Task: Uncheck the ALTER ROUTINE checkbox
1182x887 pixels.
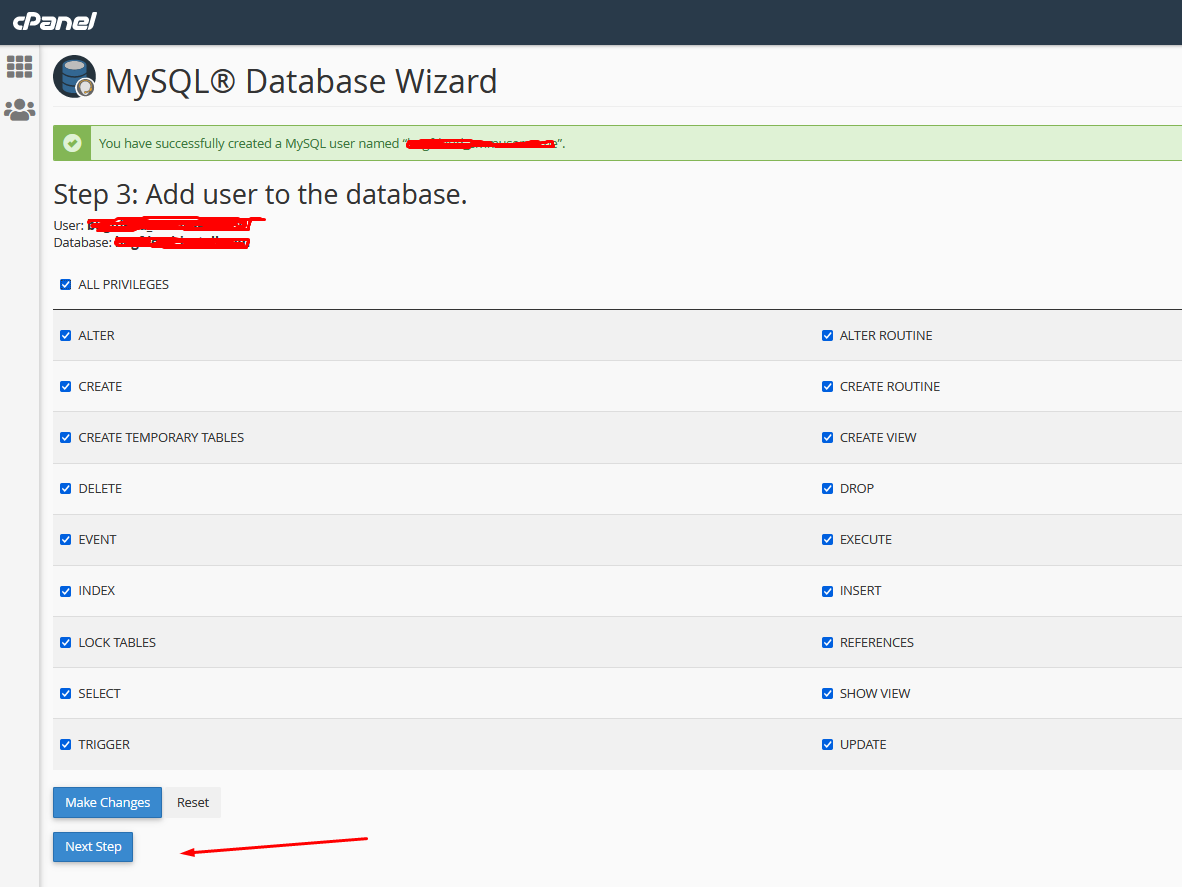Action: (x=827, y=336)
